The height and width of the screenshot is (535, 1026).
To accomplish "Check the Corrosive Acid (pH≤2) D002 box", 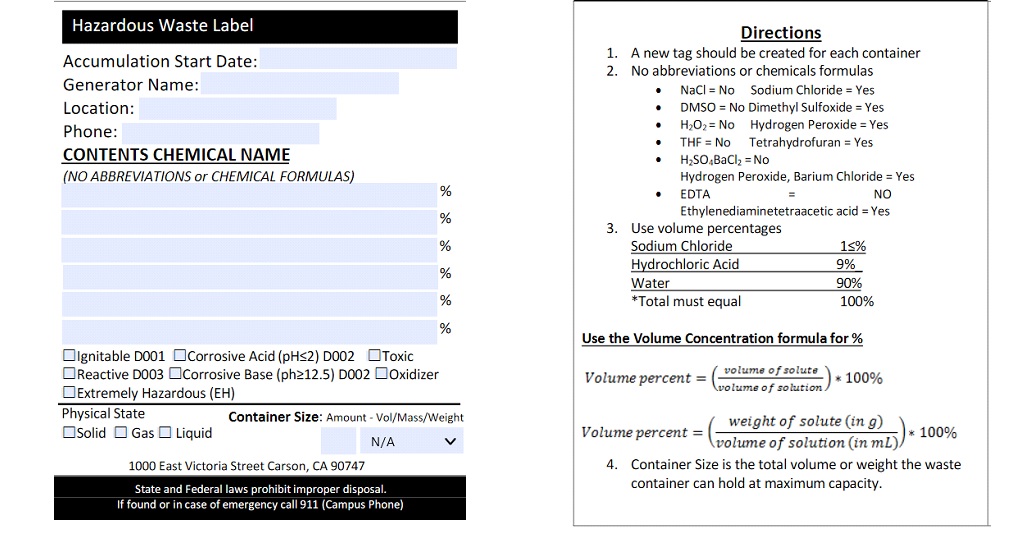I will point(179,355).
